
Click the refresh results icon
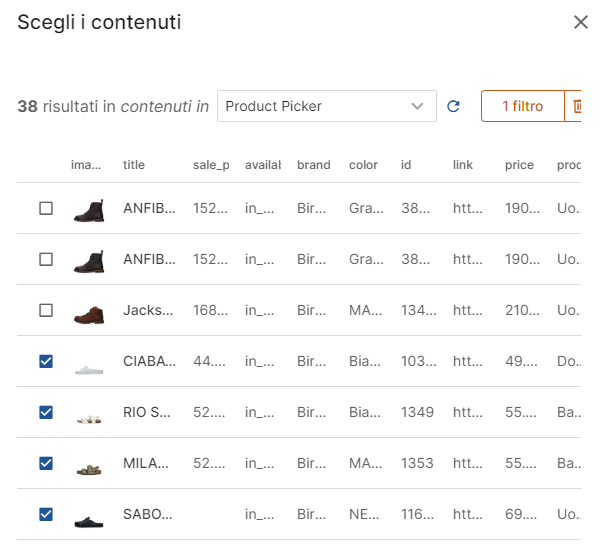[453, 106]
